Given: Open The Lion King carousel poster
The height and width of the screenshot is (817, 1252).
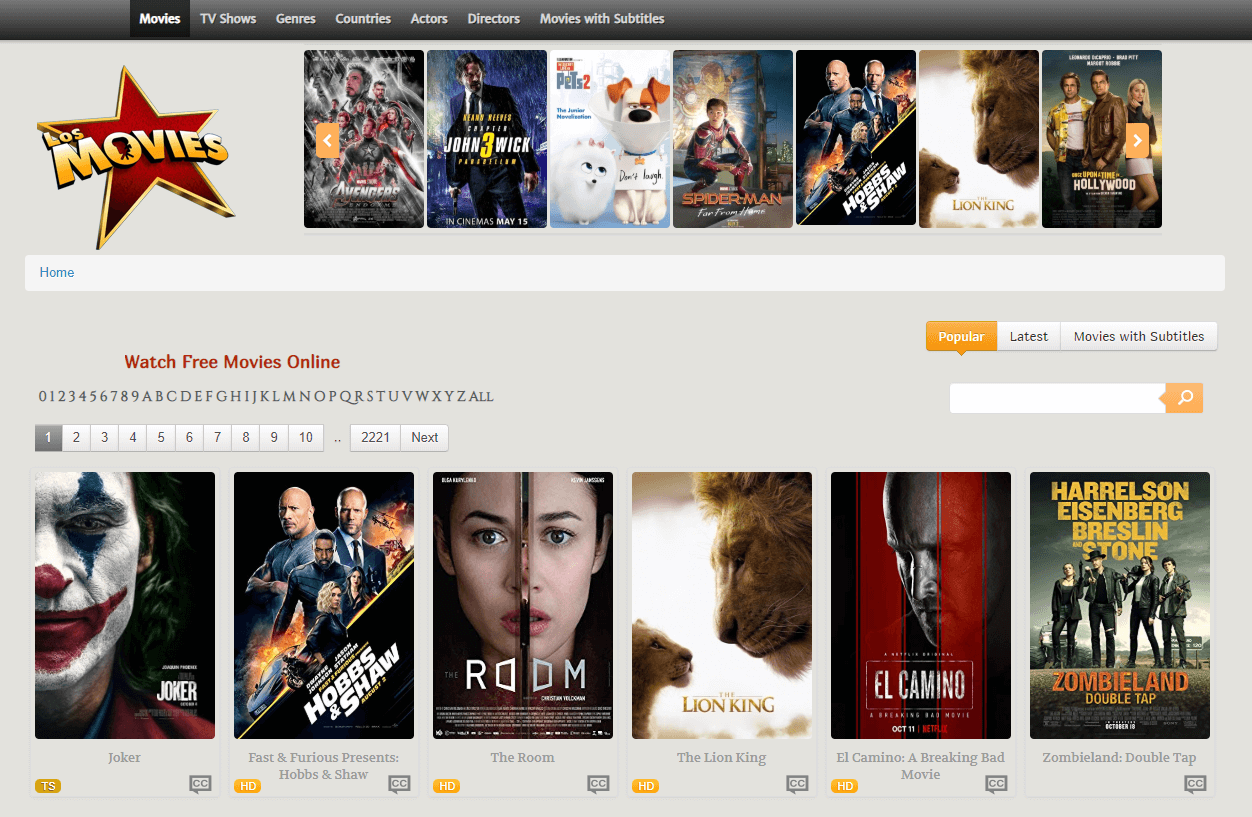Looking at the screenshot, I should [x=979, y=139].
